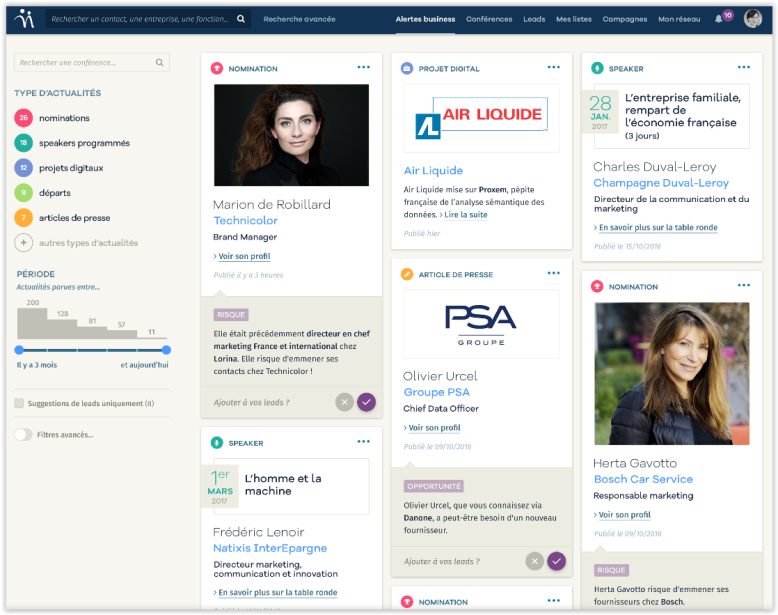
Task: Switch to the Leads tab
Action: coord(534,19)
